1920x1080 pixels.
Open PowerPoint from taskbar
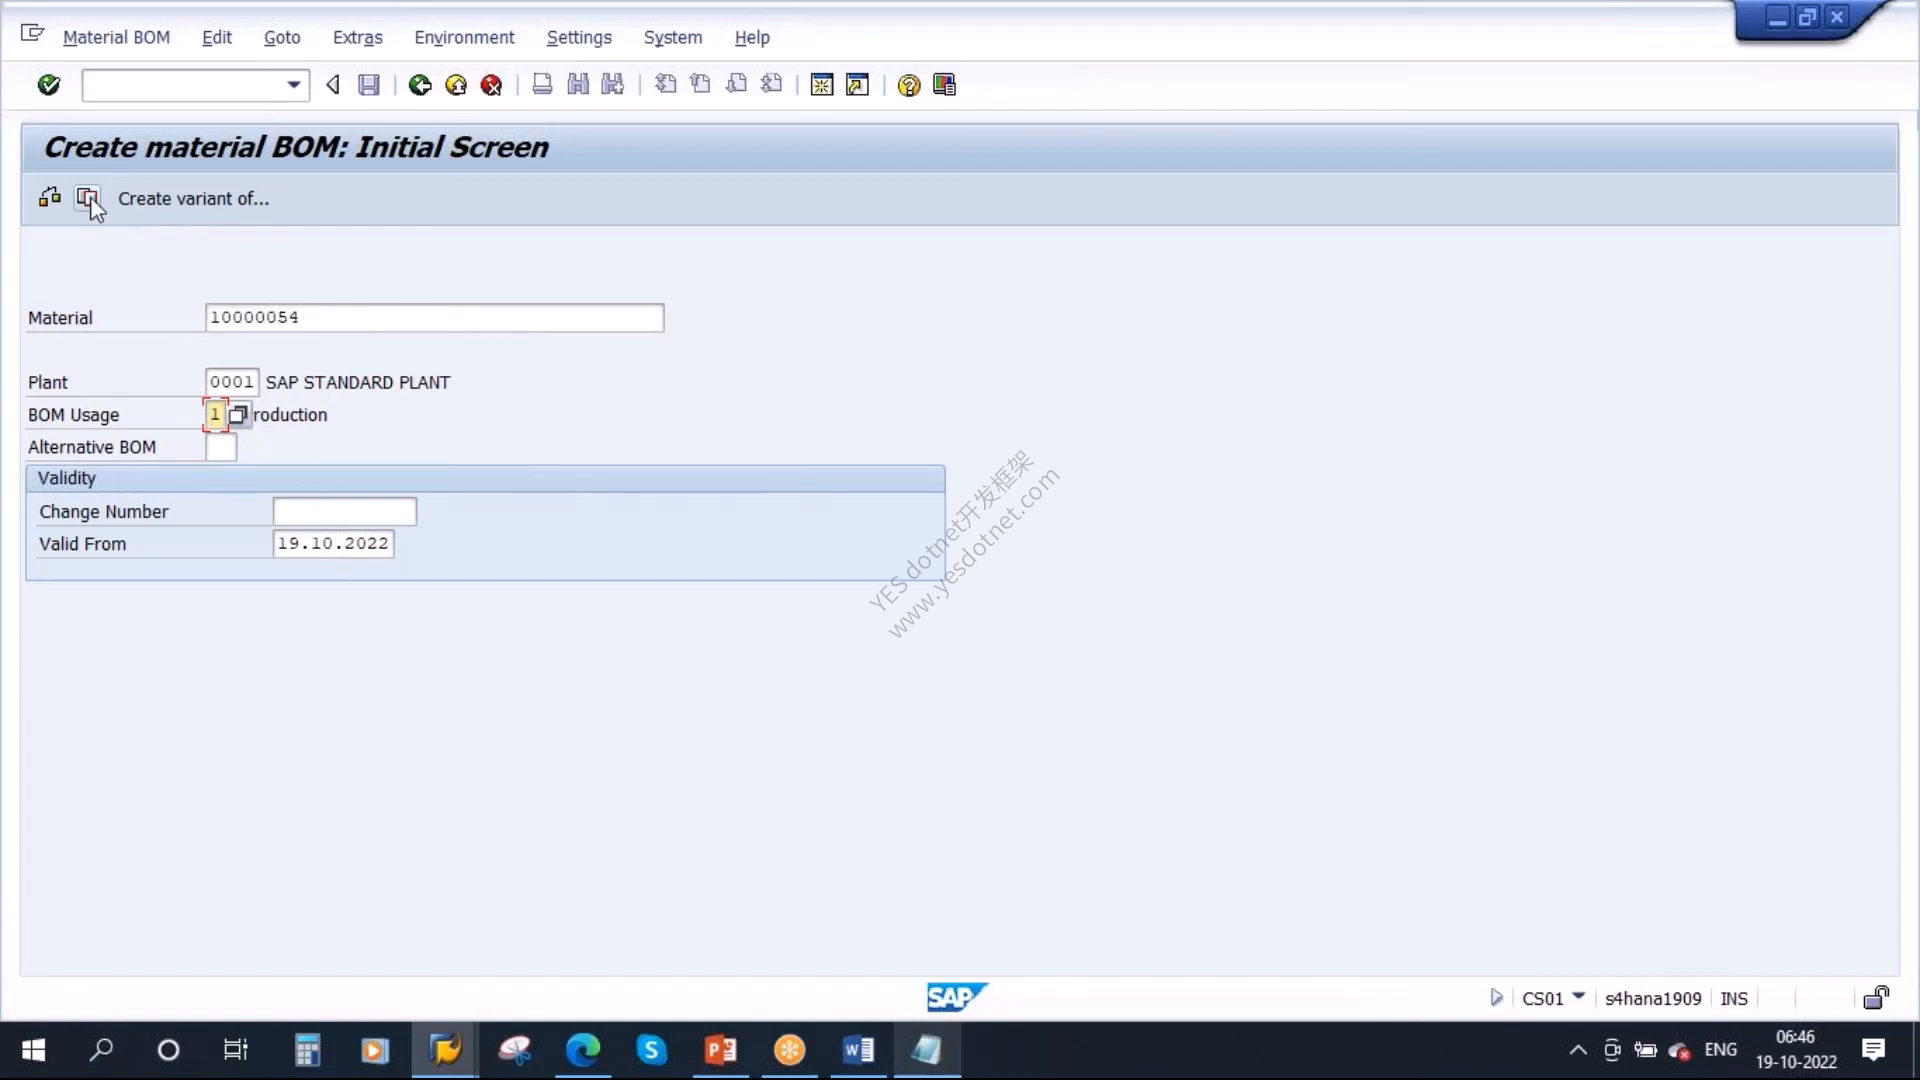[x=720, y=1049]
